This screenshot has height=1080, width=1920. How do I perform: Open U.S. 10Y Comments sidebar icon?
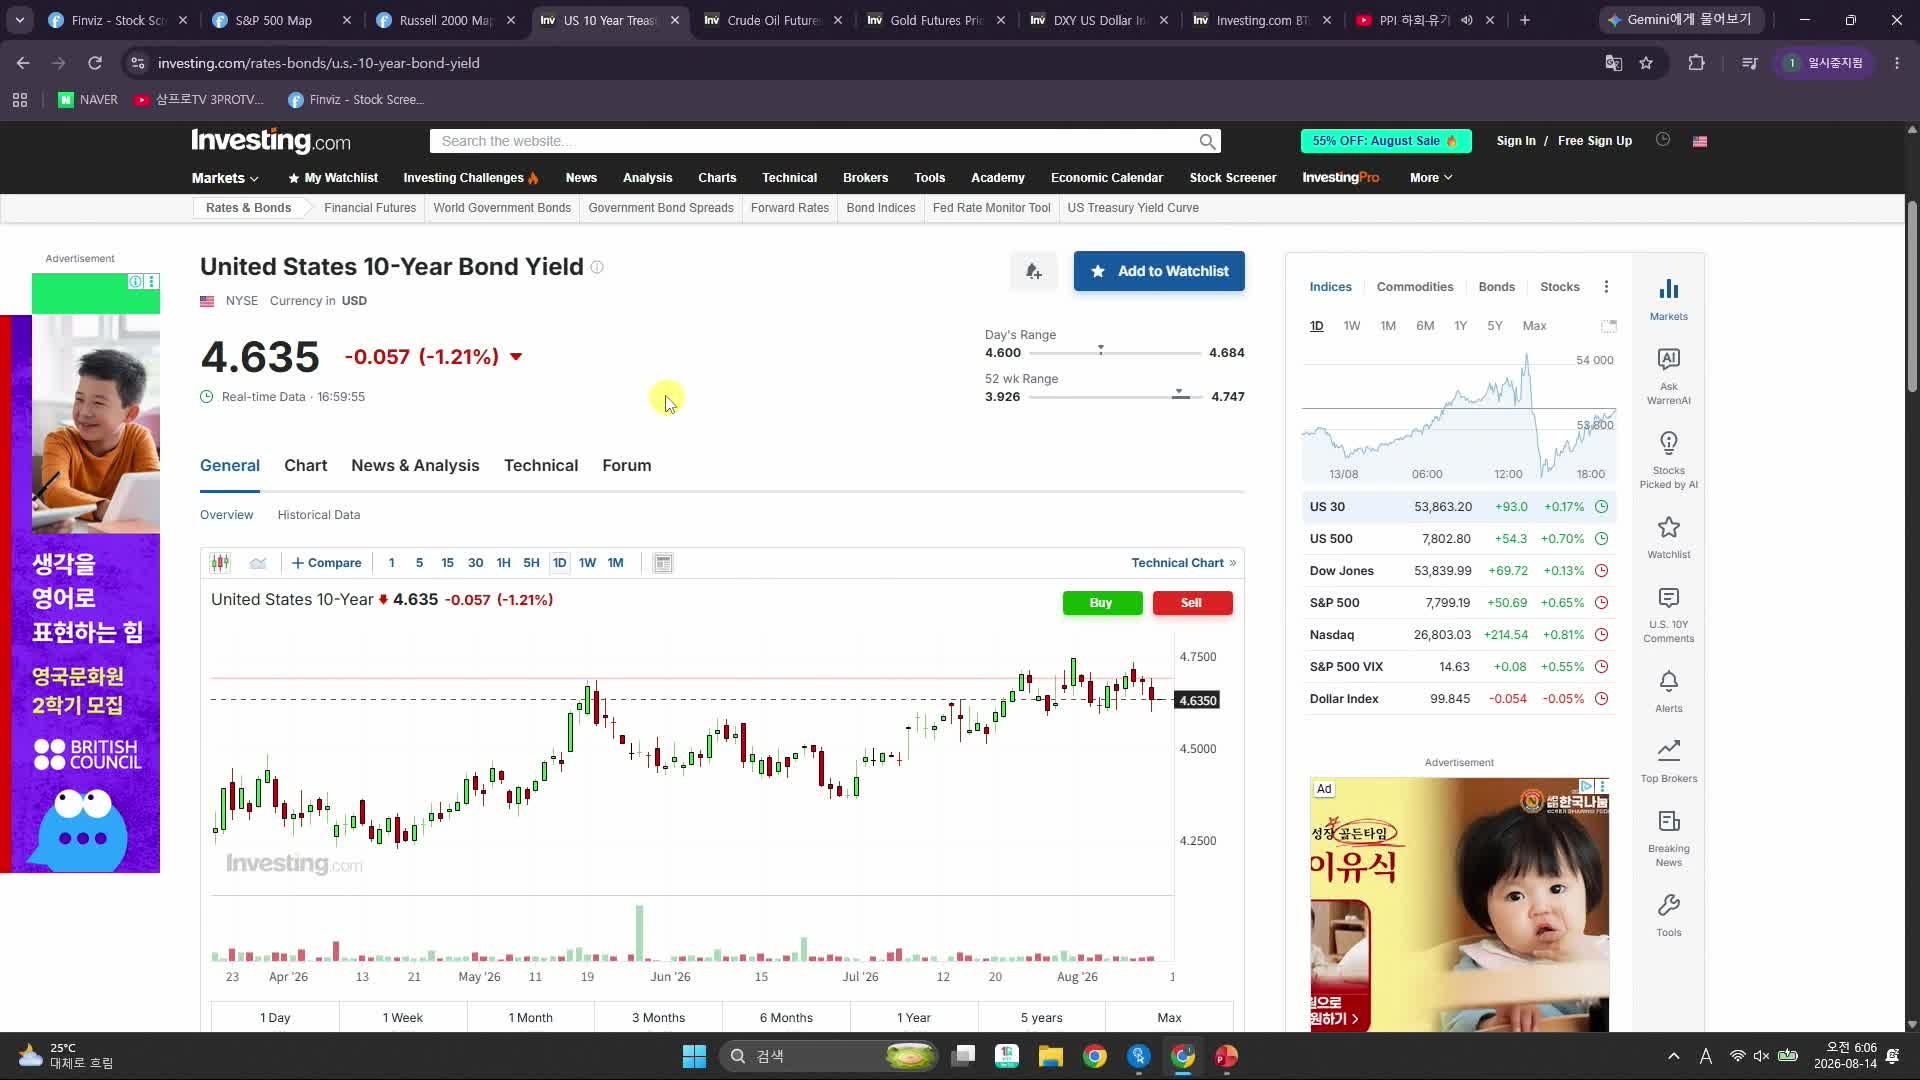(x=1668, y=615)
